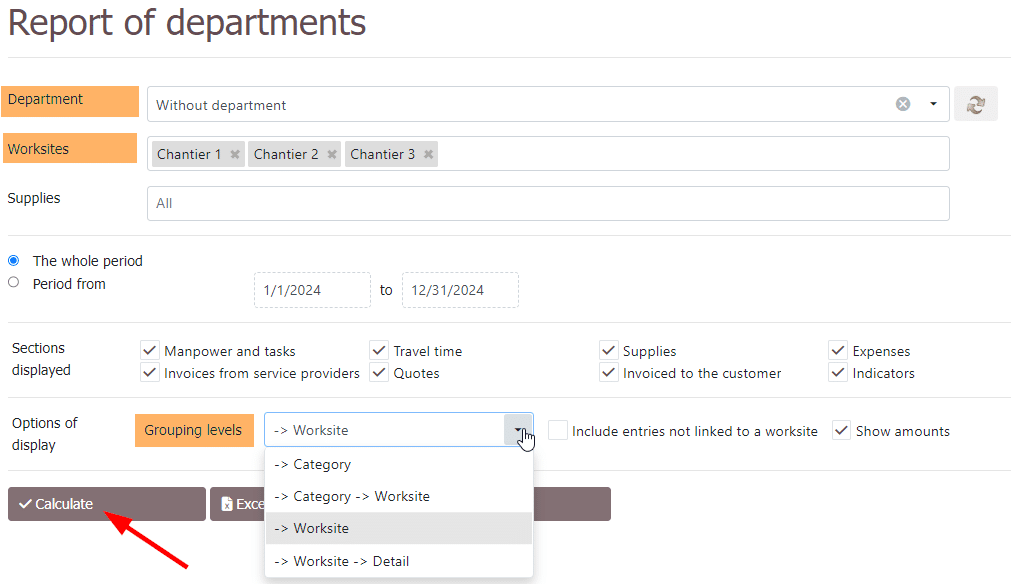Remove Chantier 3 worksite tag
This screenshot has width=1011, height=584.
(428, 154)
